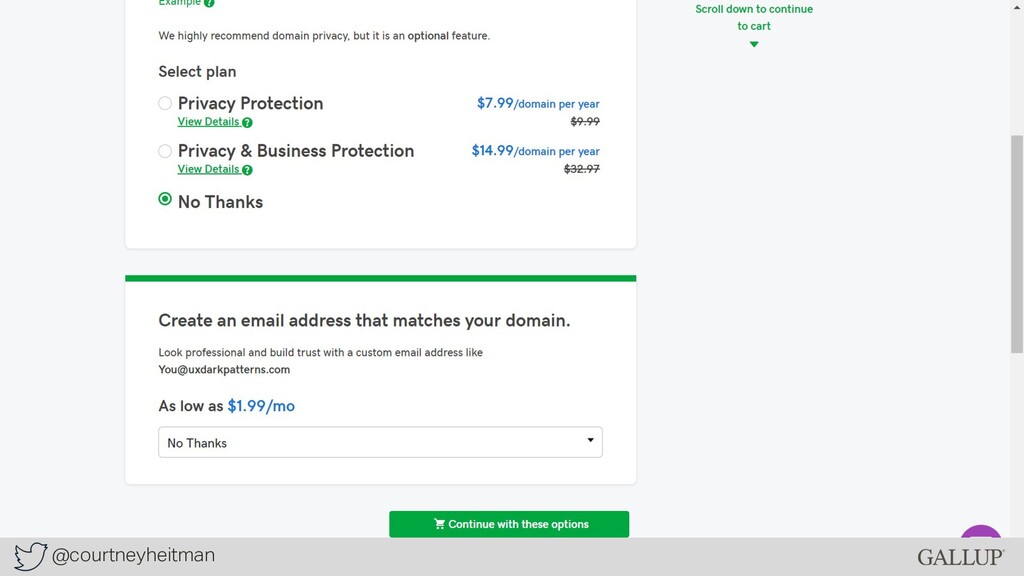Click the help icon beside Example
Screen dimensions: 1024x576
[209, 3]
